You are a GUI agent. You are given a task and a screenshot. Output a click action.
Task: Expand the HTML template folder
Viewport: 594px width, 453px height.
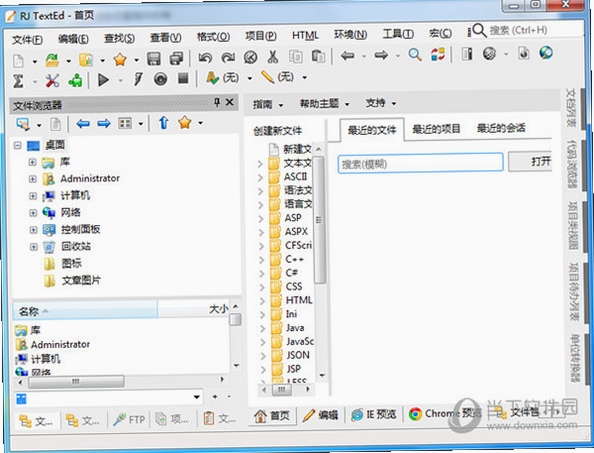(262, 301)
